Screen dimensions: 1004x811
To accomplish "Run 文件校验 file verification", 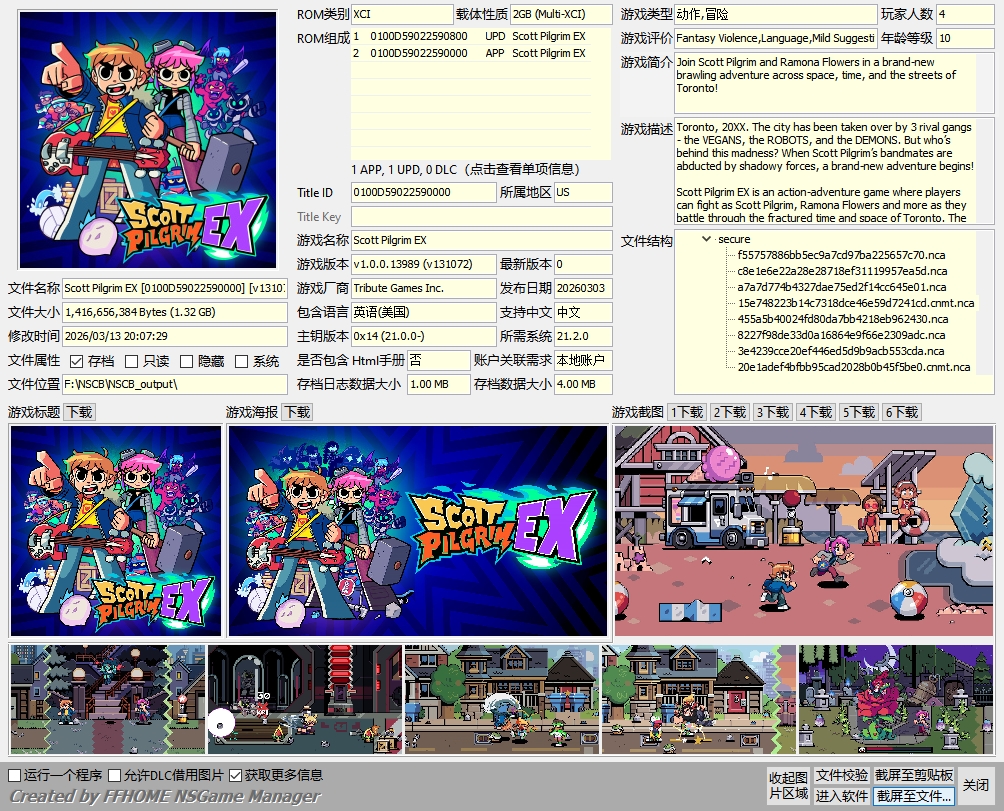I will click(841, 775).
